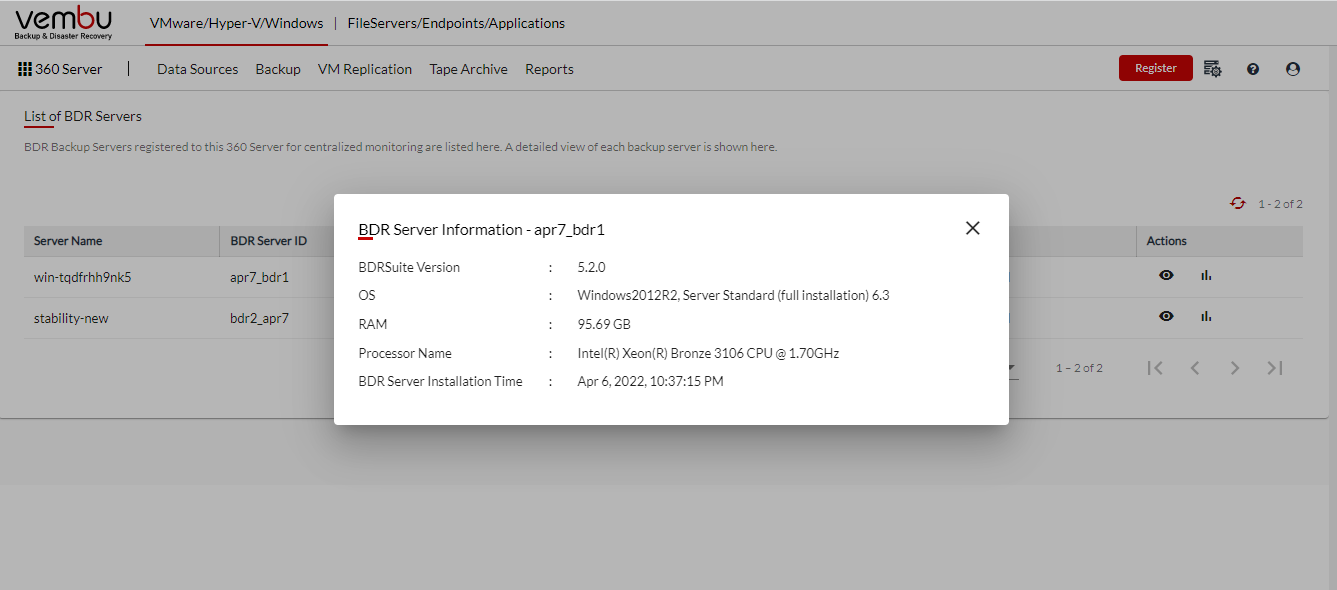This screenshot has width=1337, height=590.
Task: Click the Processor Name label
Action: [x=405, y=353]
